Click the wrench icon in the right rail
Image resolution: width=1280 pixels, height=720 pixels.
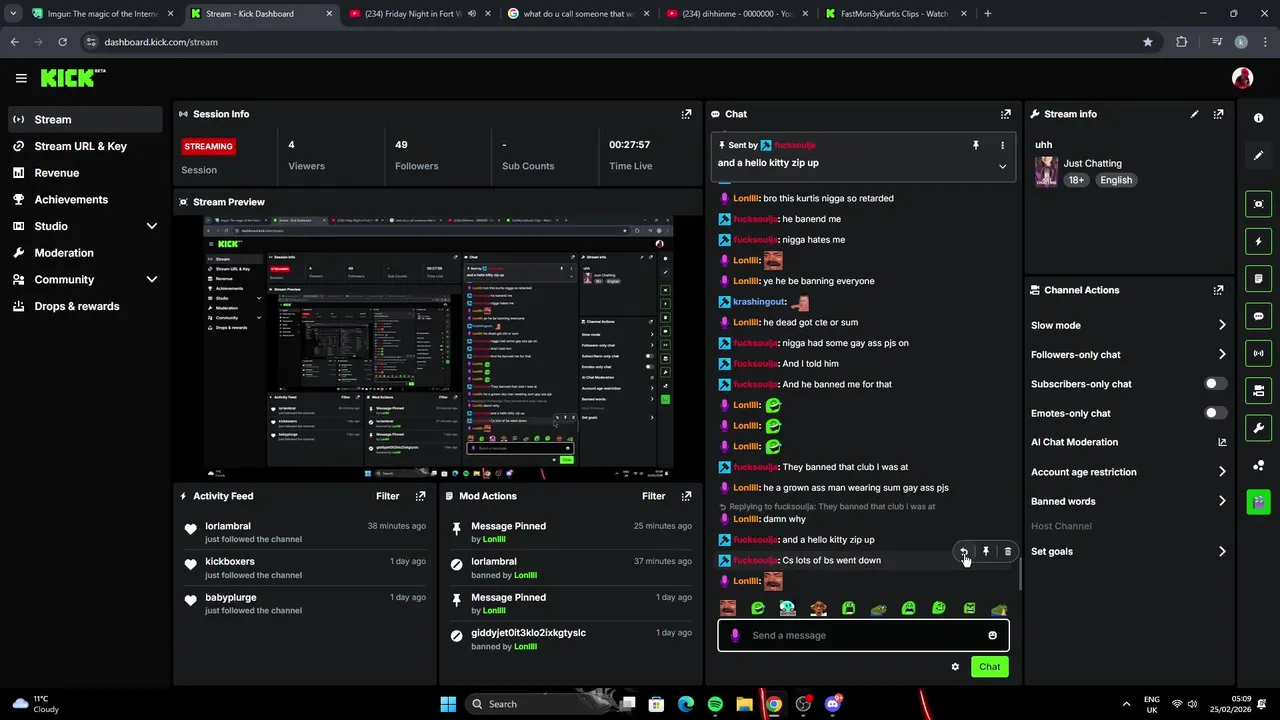(x=1258, y=428)
